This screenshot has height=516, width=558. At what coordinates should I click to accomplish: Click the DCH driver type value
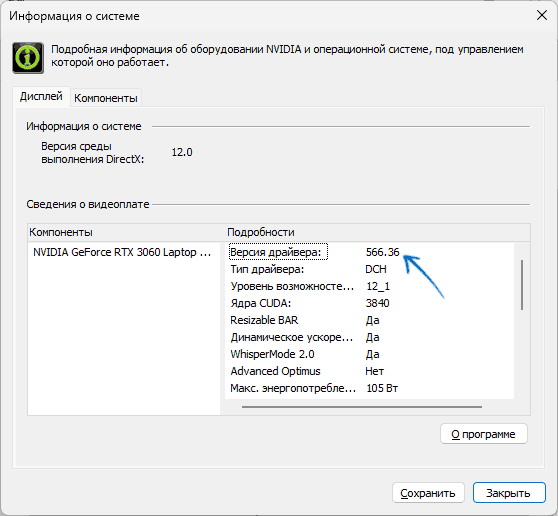[x=376, y=269]
